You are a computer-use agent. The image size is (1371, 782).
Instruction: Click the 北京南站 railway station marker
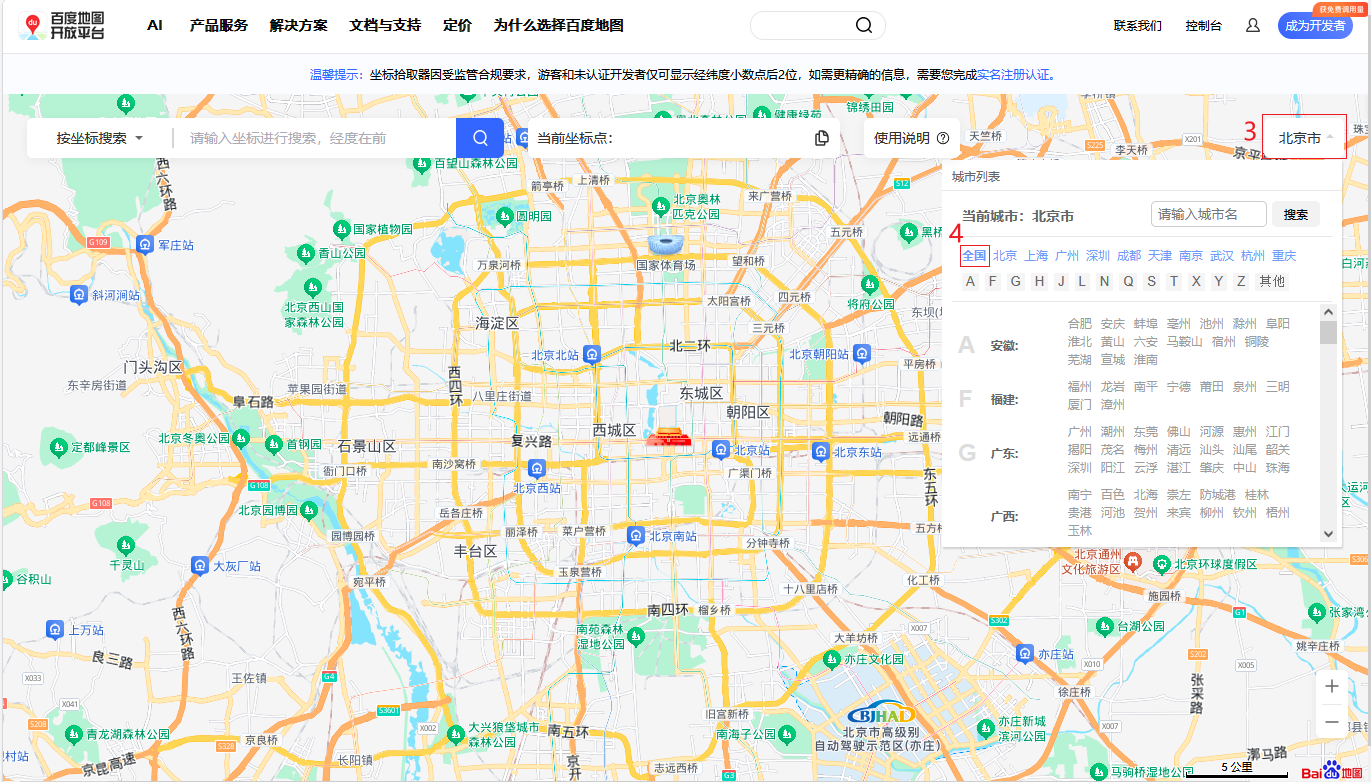pos(635,536)
